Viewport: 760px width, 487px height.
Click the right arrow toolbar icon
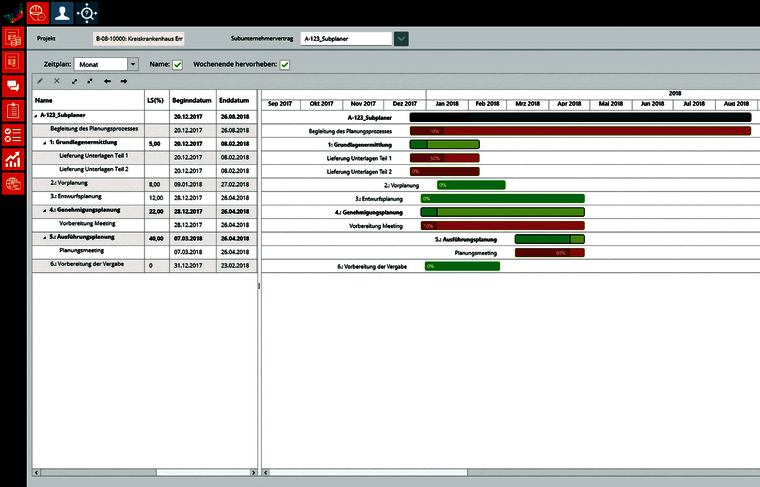point(124,81)
